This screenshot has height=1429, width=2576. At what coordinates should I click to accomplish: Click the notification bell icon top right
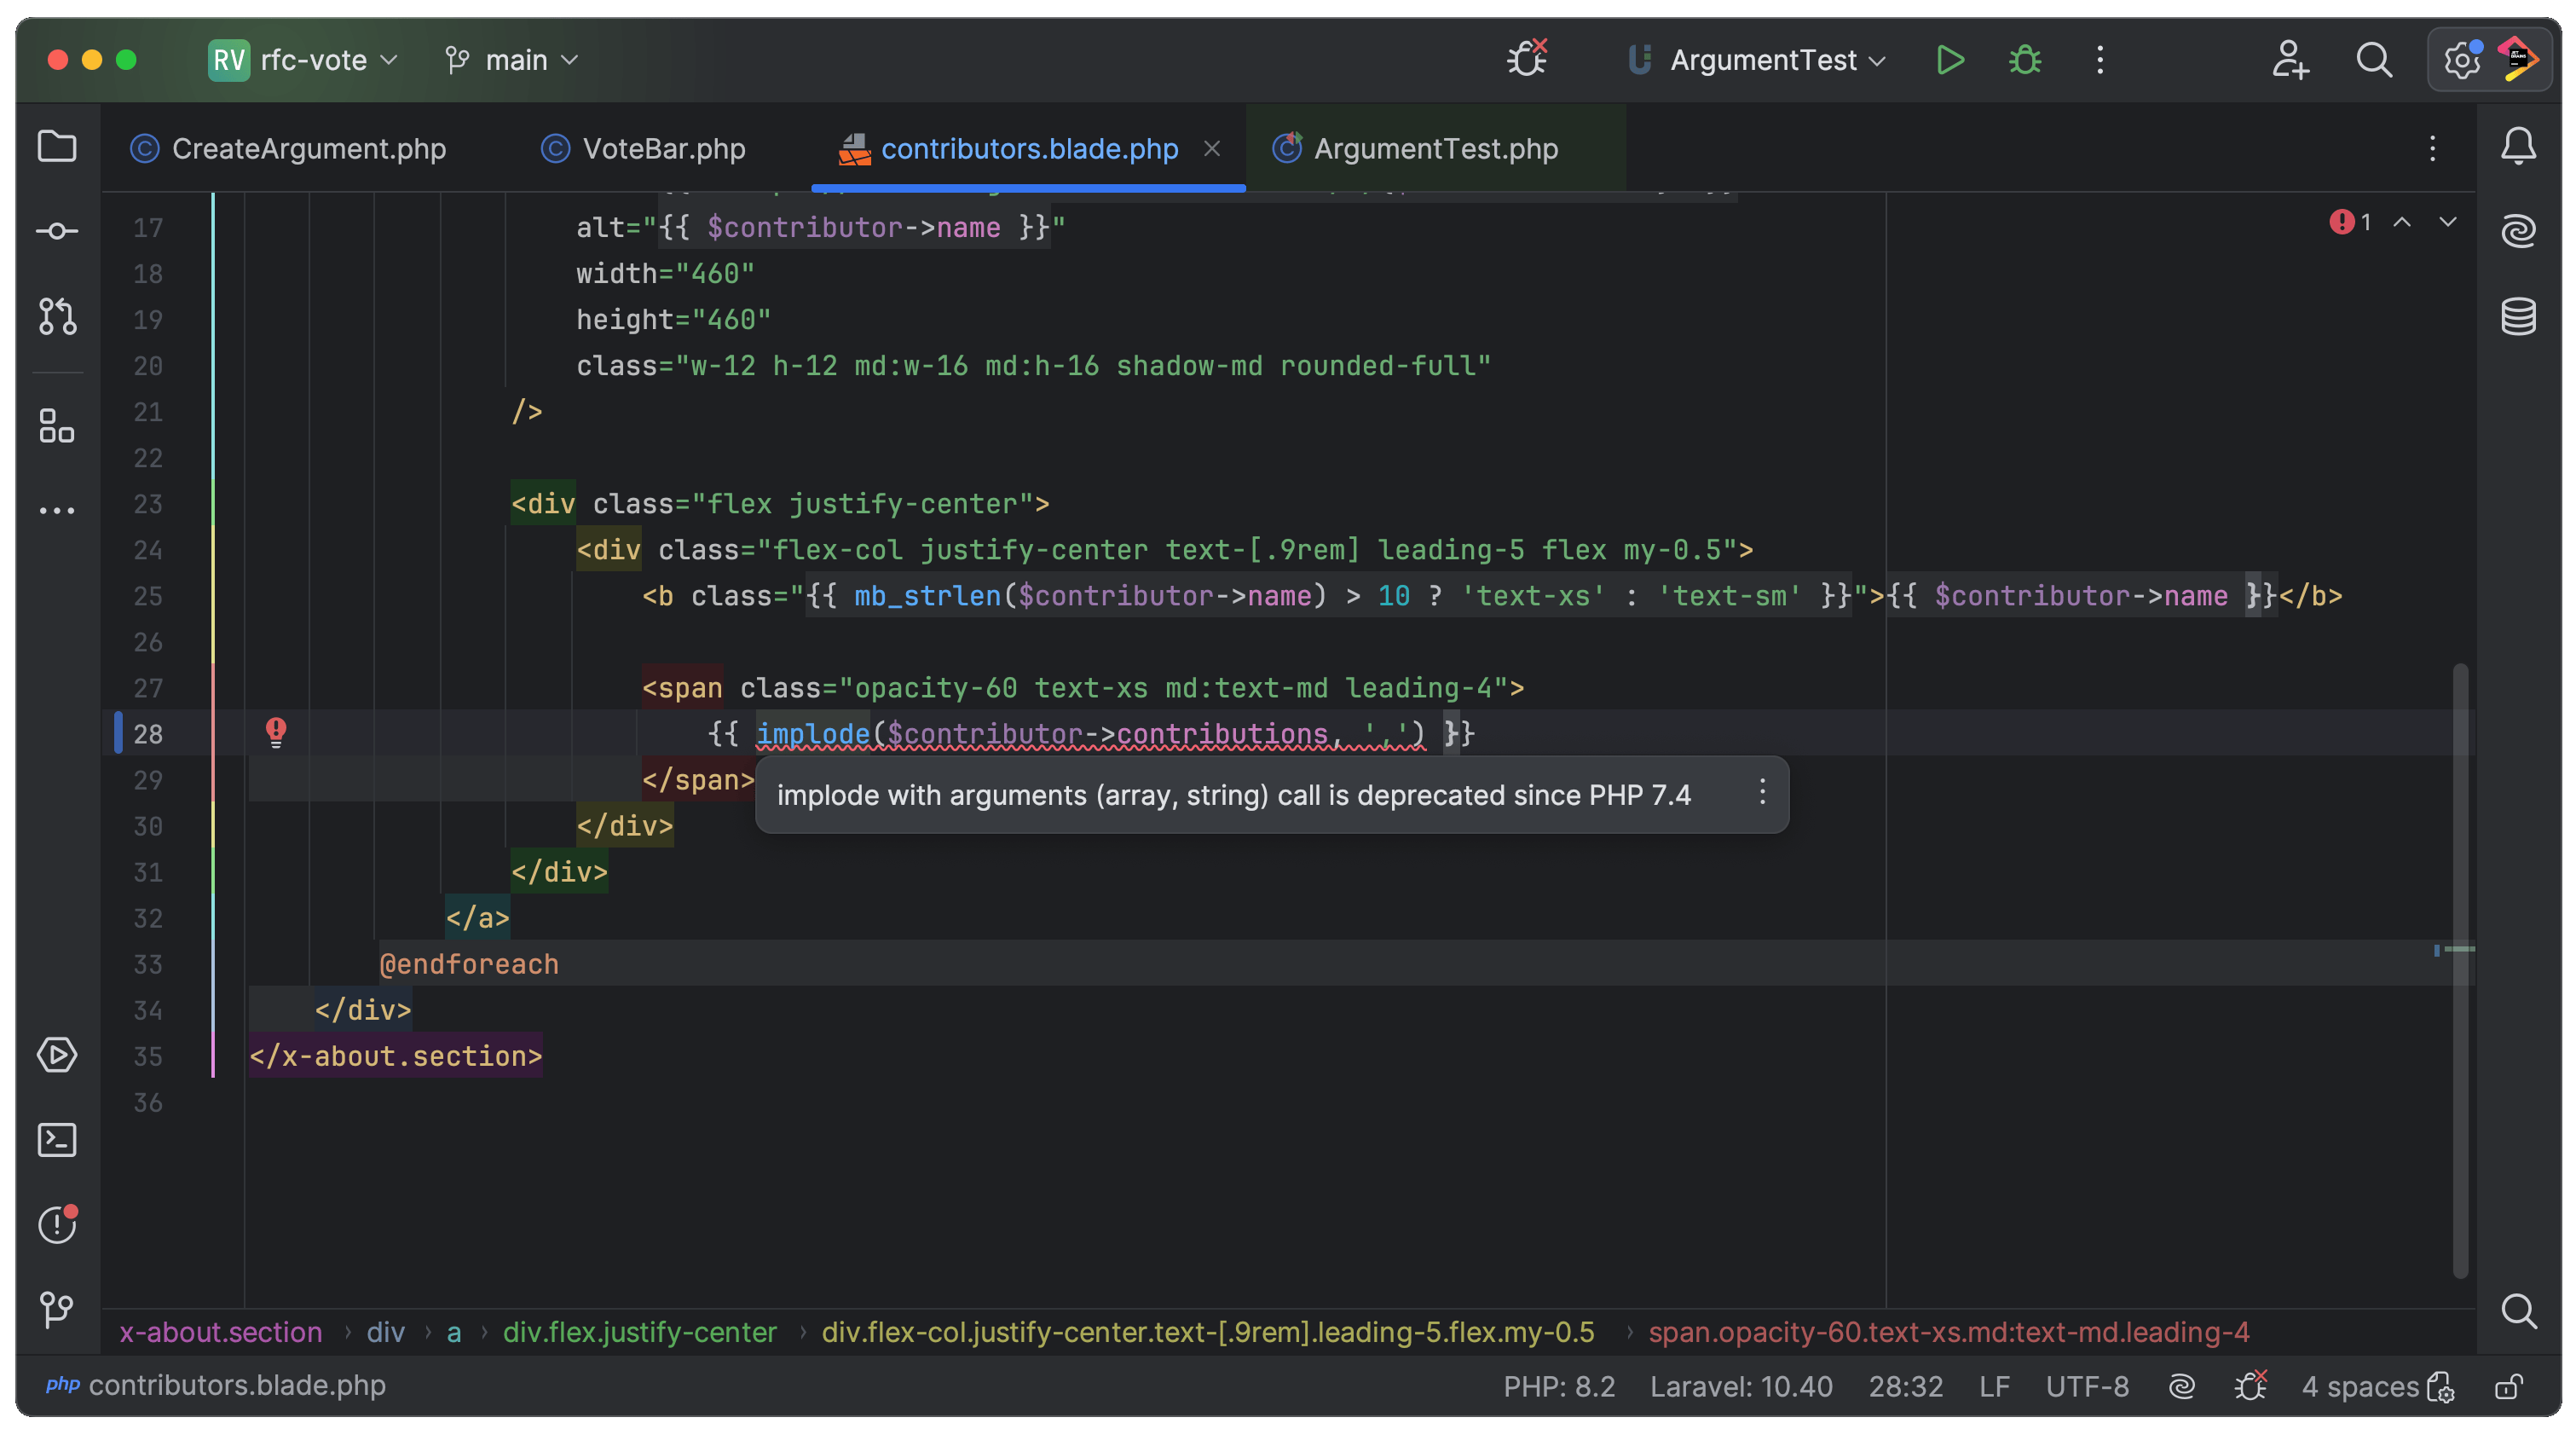2518,148
